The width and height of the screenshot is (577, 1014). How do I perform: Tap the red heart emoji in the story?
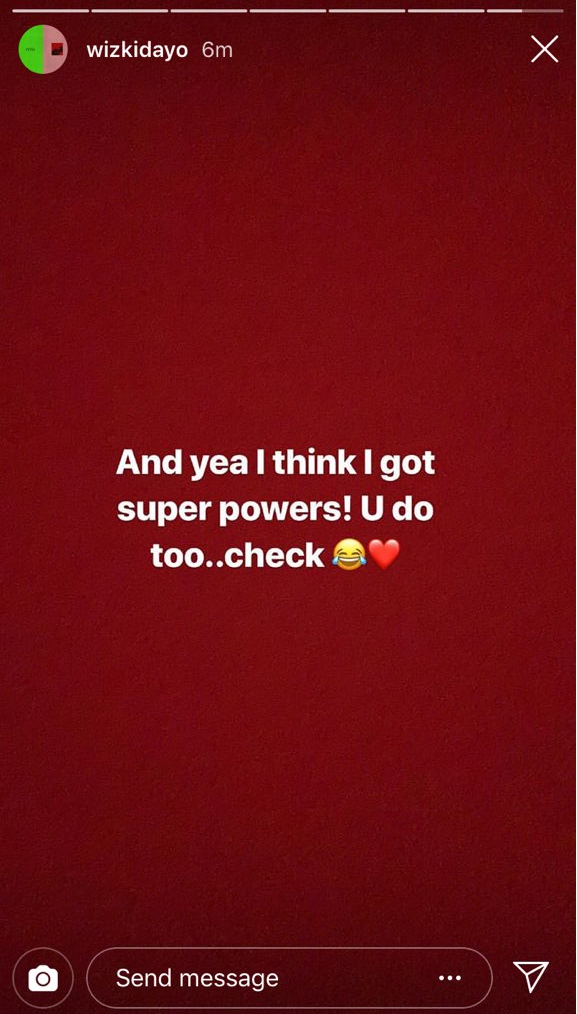point(384,555)
